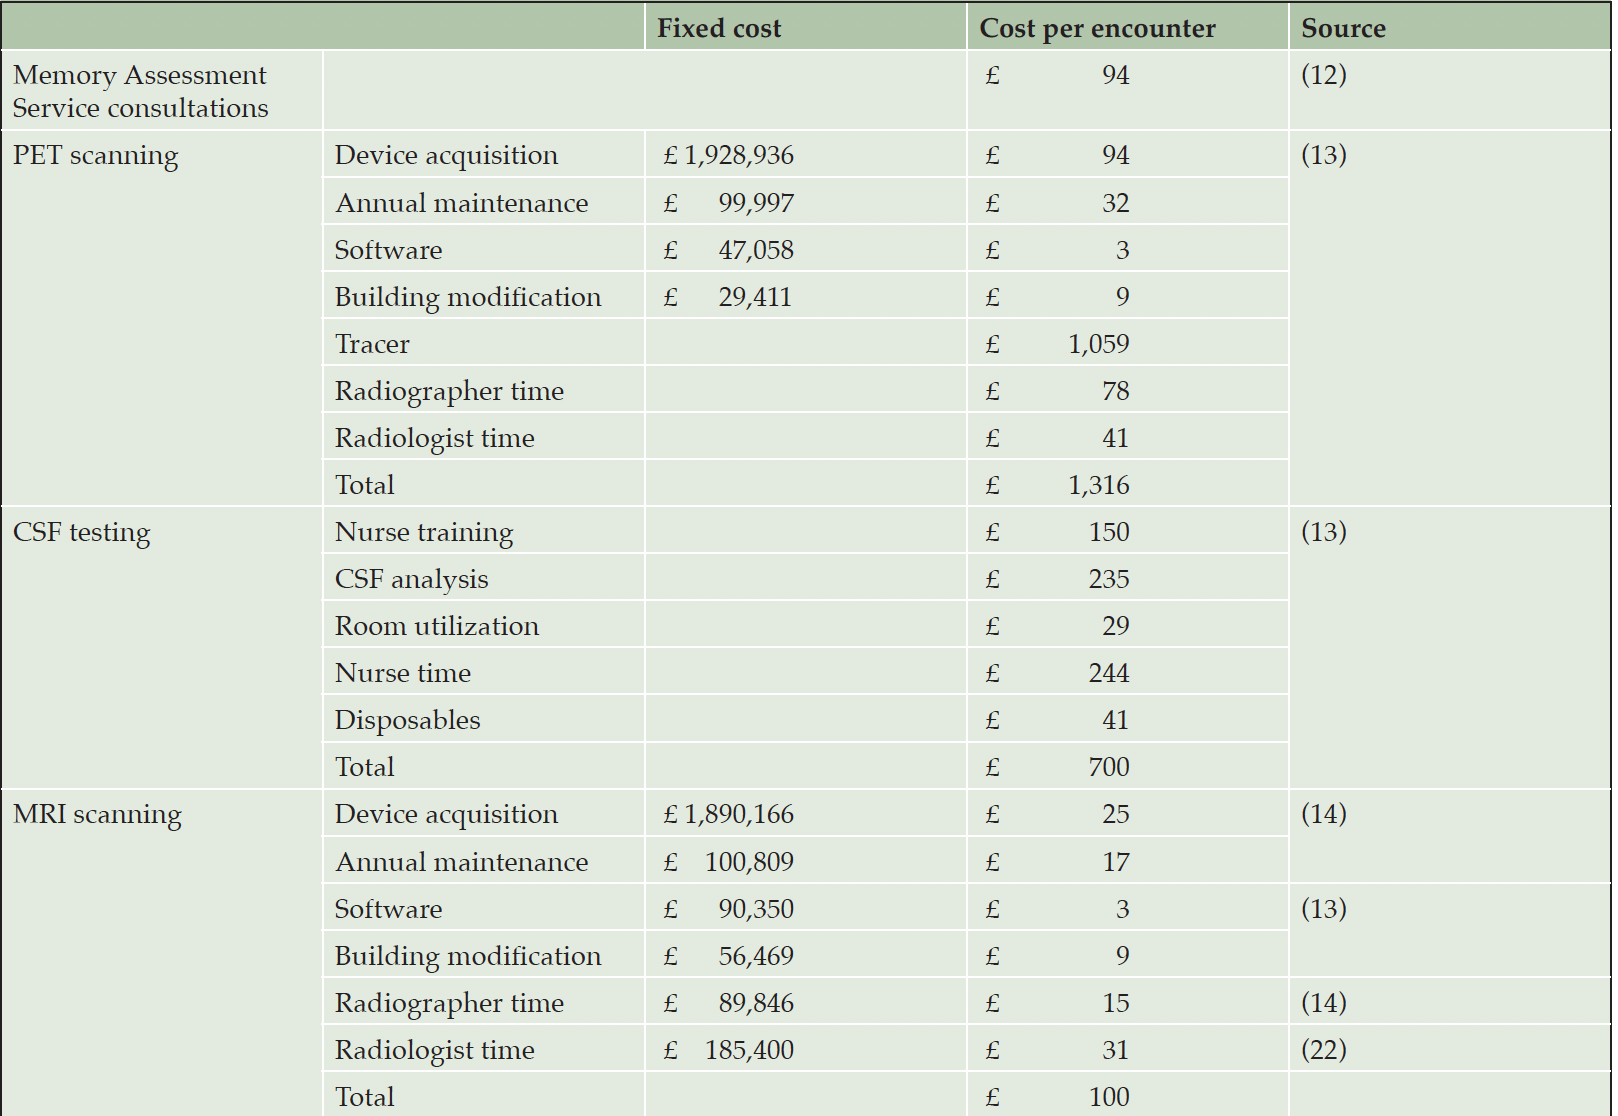Click the CSF testing total 700
The width and height of the screenshot is (1618, 1116).
click(1109, 767)
